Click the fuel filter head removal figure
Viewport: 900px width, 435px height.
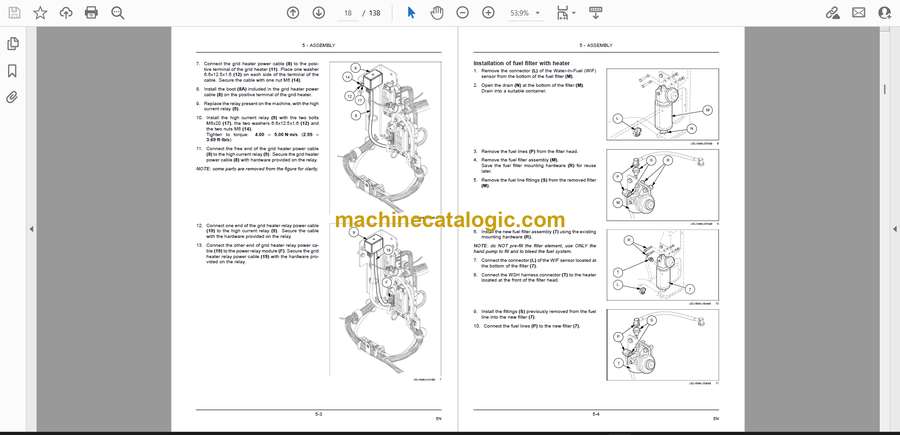[x=662, y=185]
